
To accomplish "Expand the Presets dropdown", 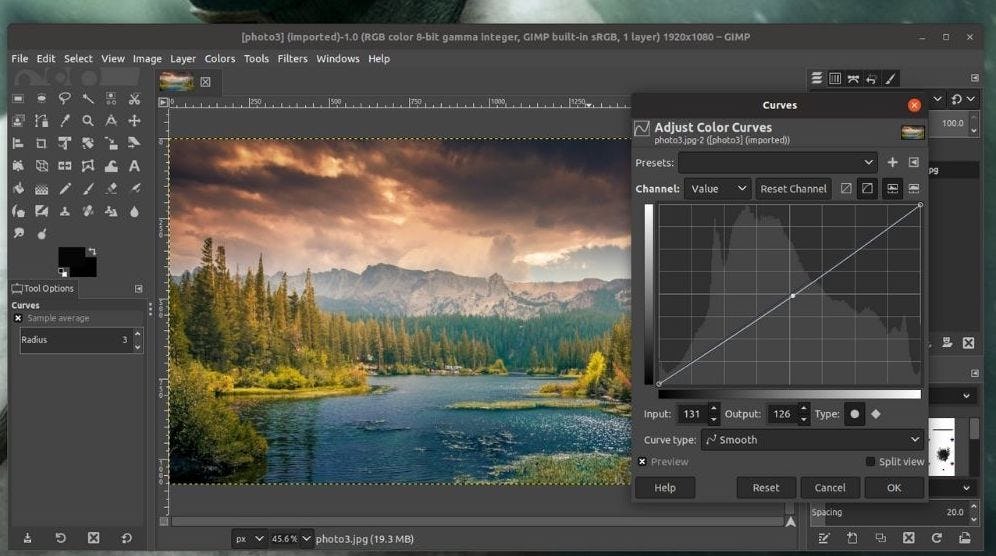I will pos(778,162).
